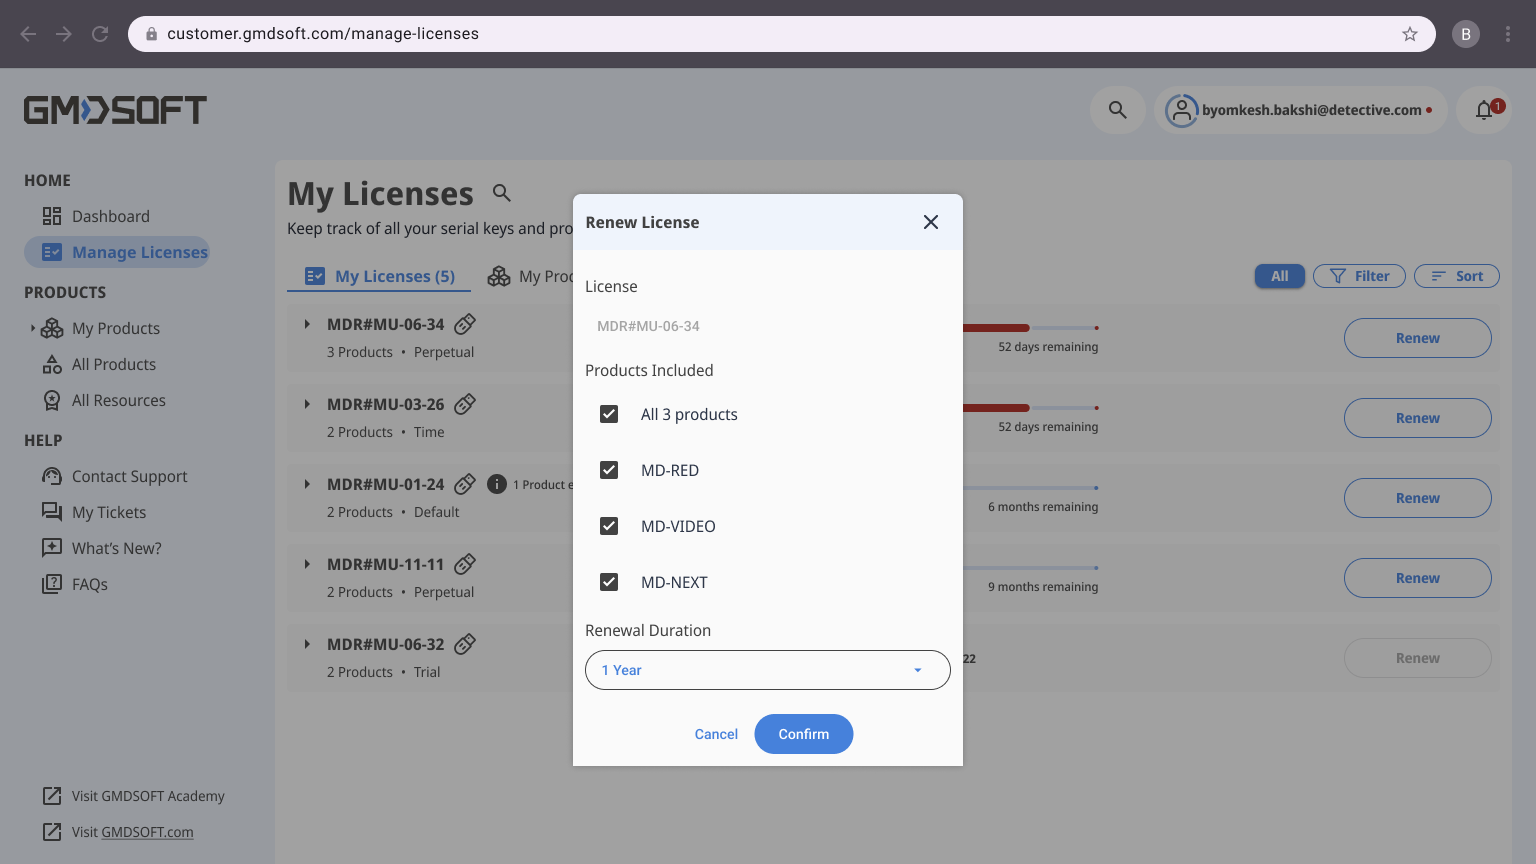
Task: Open the browser profile B avatar
Action: point(1466,34)
